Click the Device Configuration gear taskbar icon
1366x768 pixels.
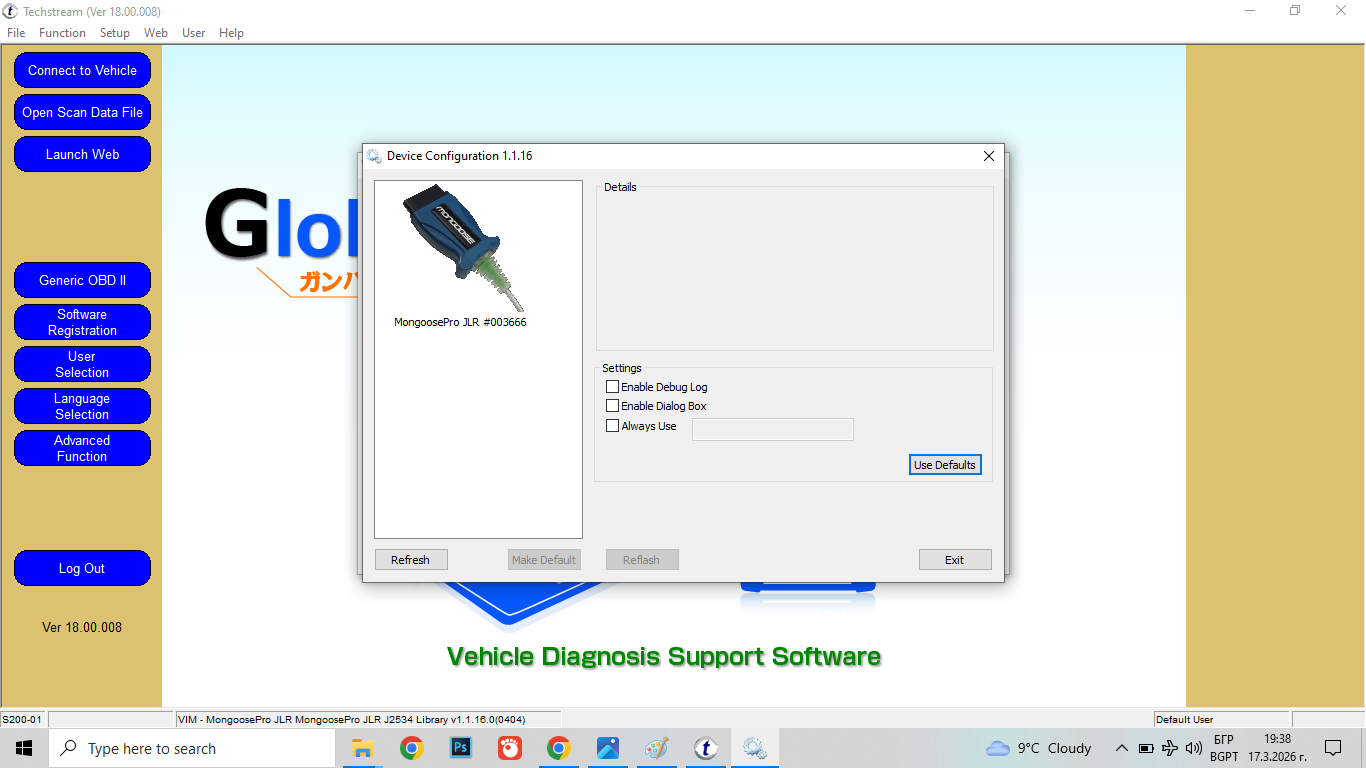pos(754,748)
